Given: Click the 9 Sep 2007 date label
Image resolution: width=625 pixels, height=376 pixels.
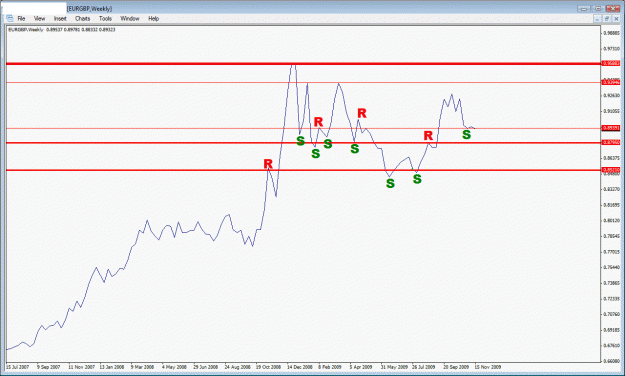Looking at the screenshot, I should [49, 367].
